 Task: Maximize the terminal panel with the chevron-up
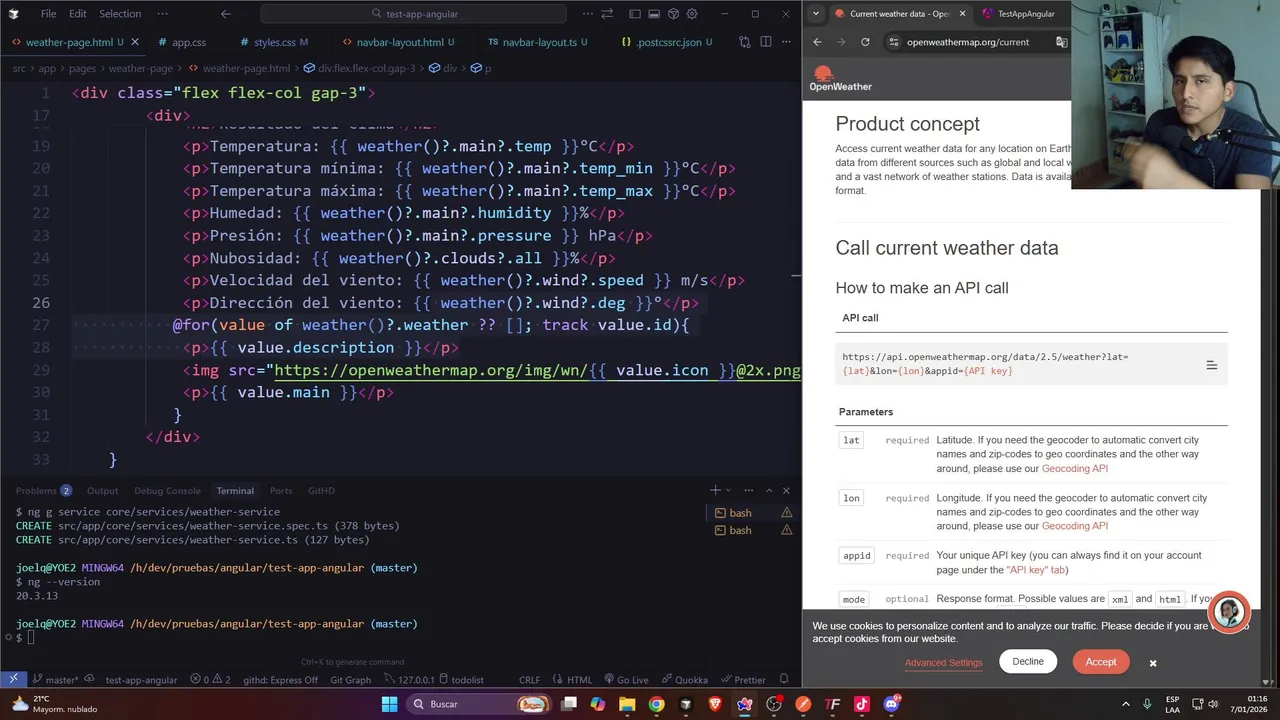[769, 490]
